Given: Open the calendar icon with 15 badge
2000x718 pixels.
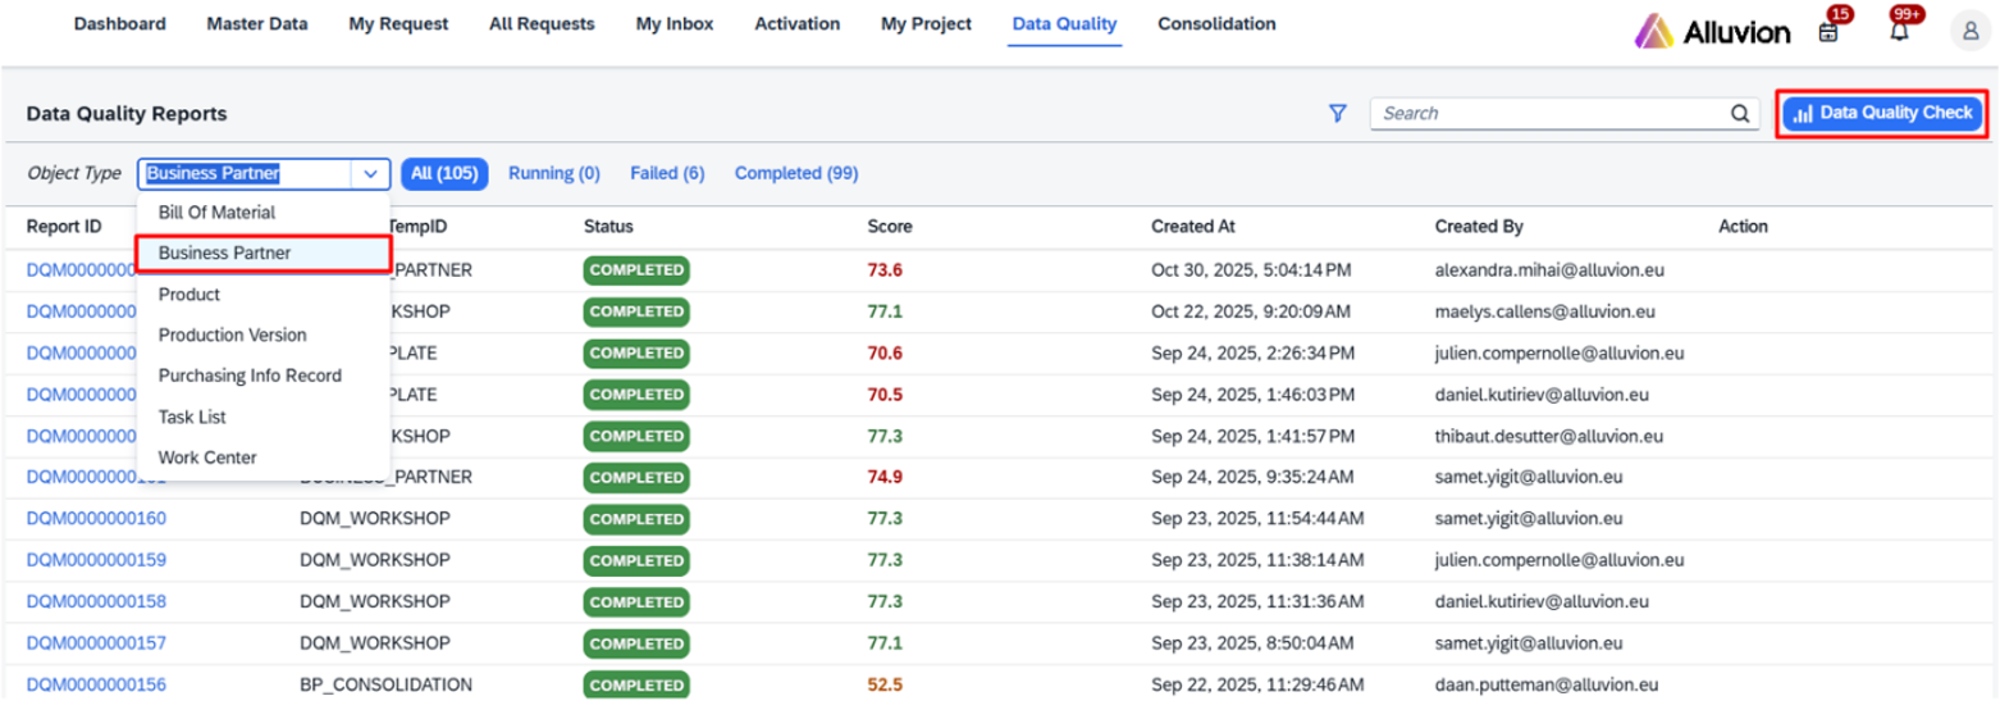Looking at the screenshot, I should point(1828,32).
